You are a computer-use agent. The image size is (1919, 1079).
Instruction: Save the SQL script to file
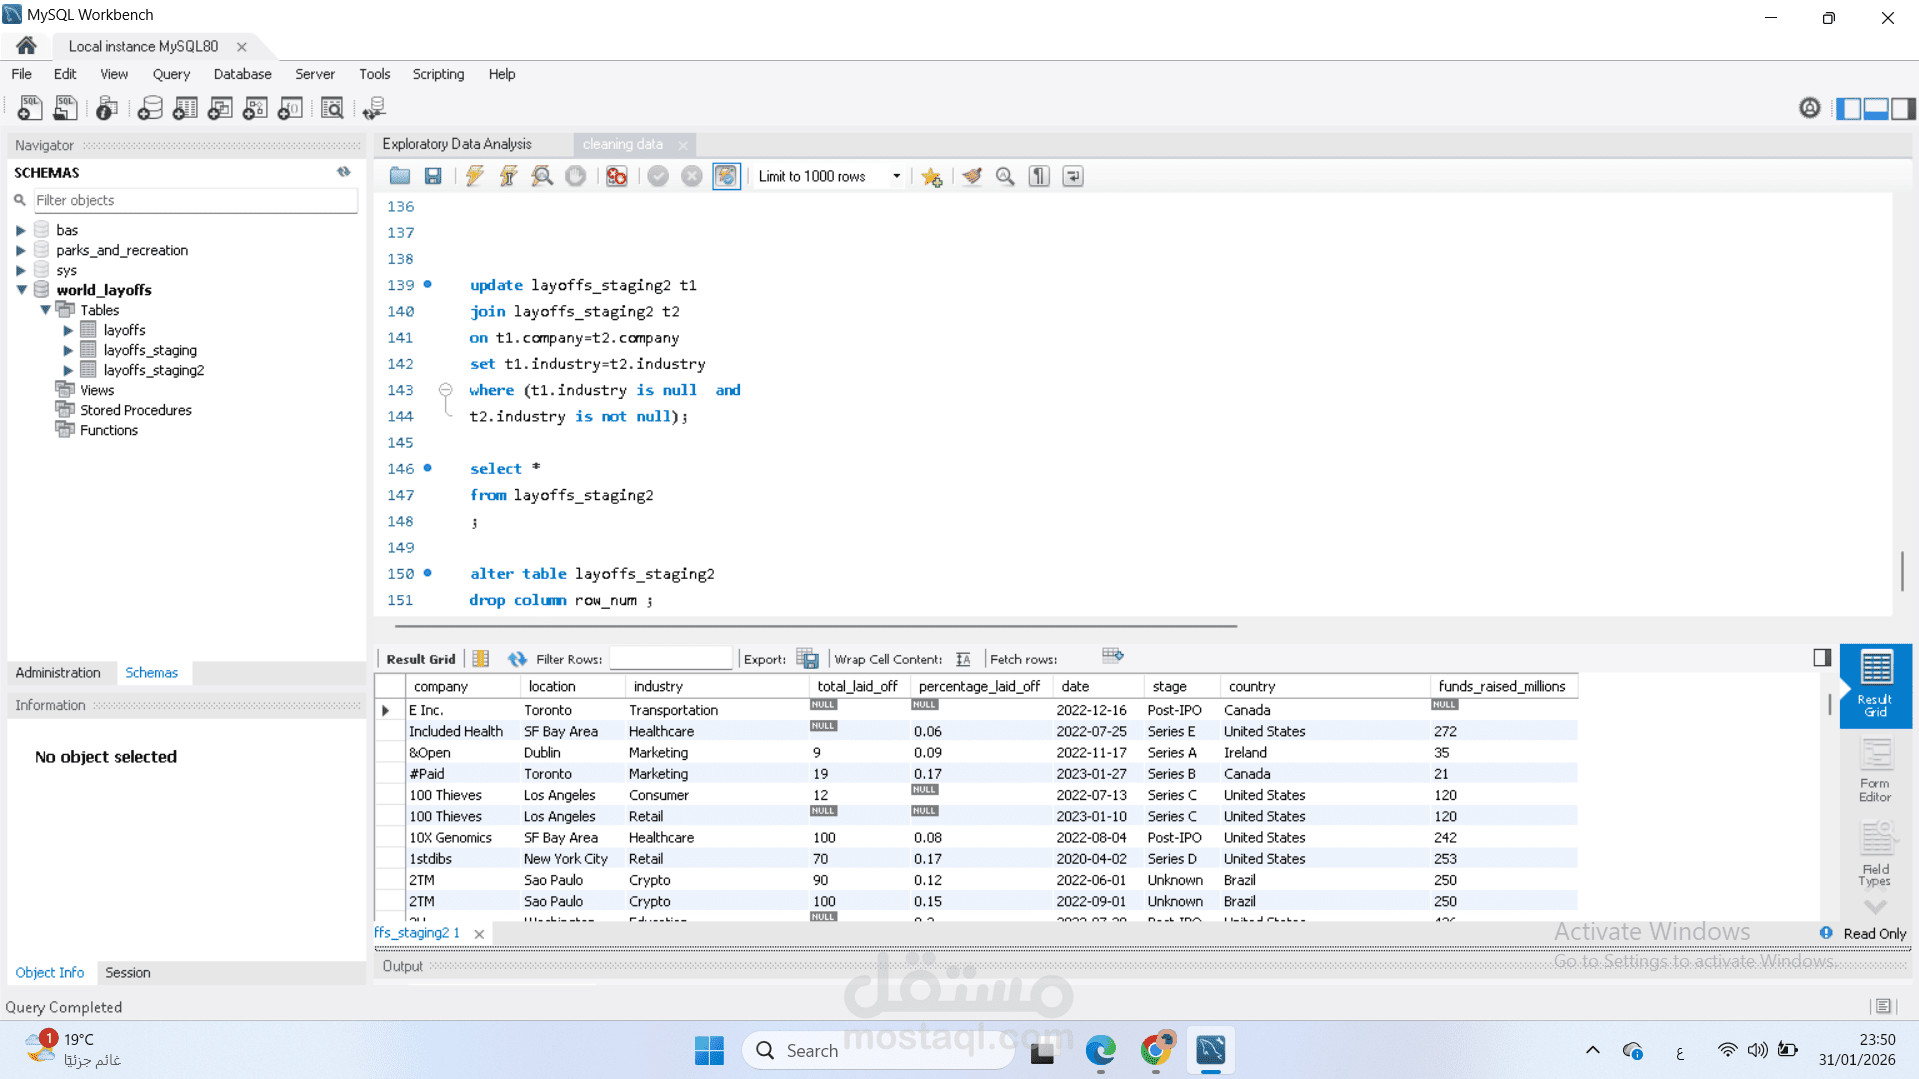point(433,176)
